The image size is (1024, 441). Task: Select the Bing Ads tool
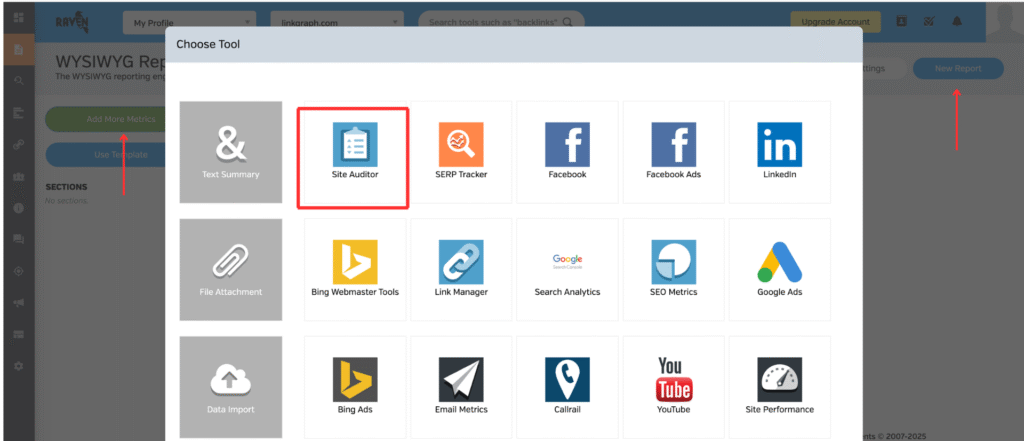pyautogui.click(x=355, y=387)
